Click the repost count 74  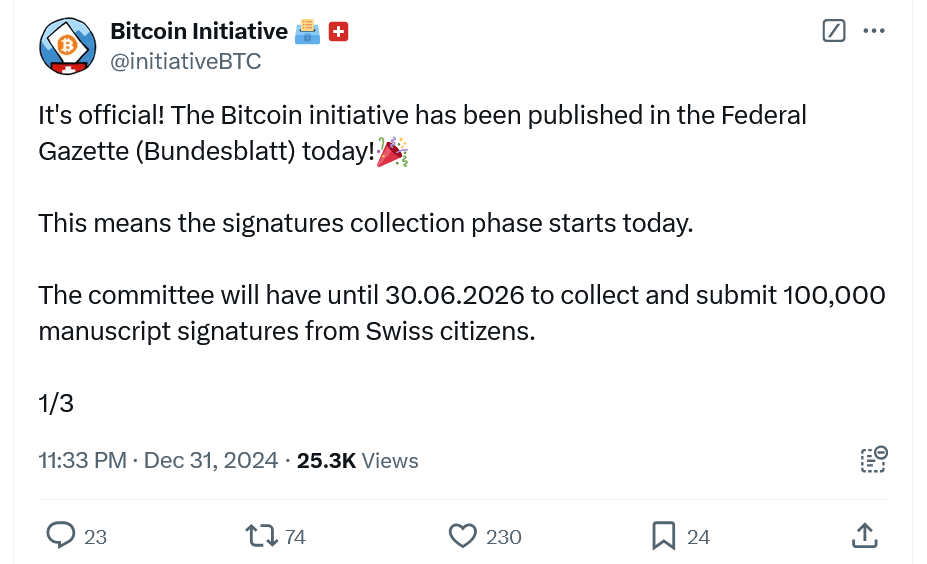click(294, 537)
